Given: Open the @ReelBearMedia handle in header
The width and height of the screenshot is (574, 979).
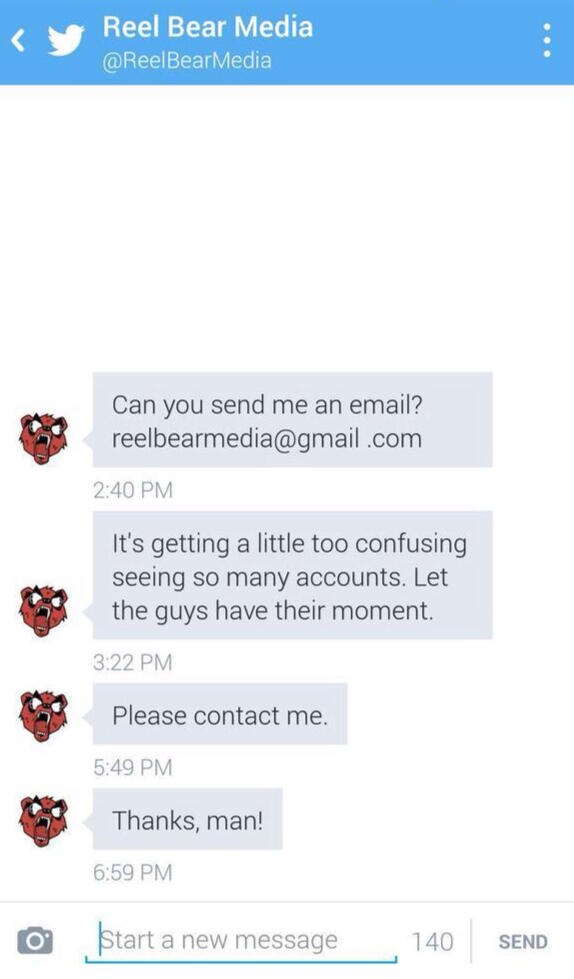Looking at the screenshot, I should (x=186, y=61).
